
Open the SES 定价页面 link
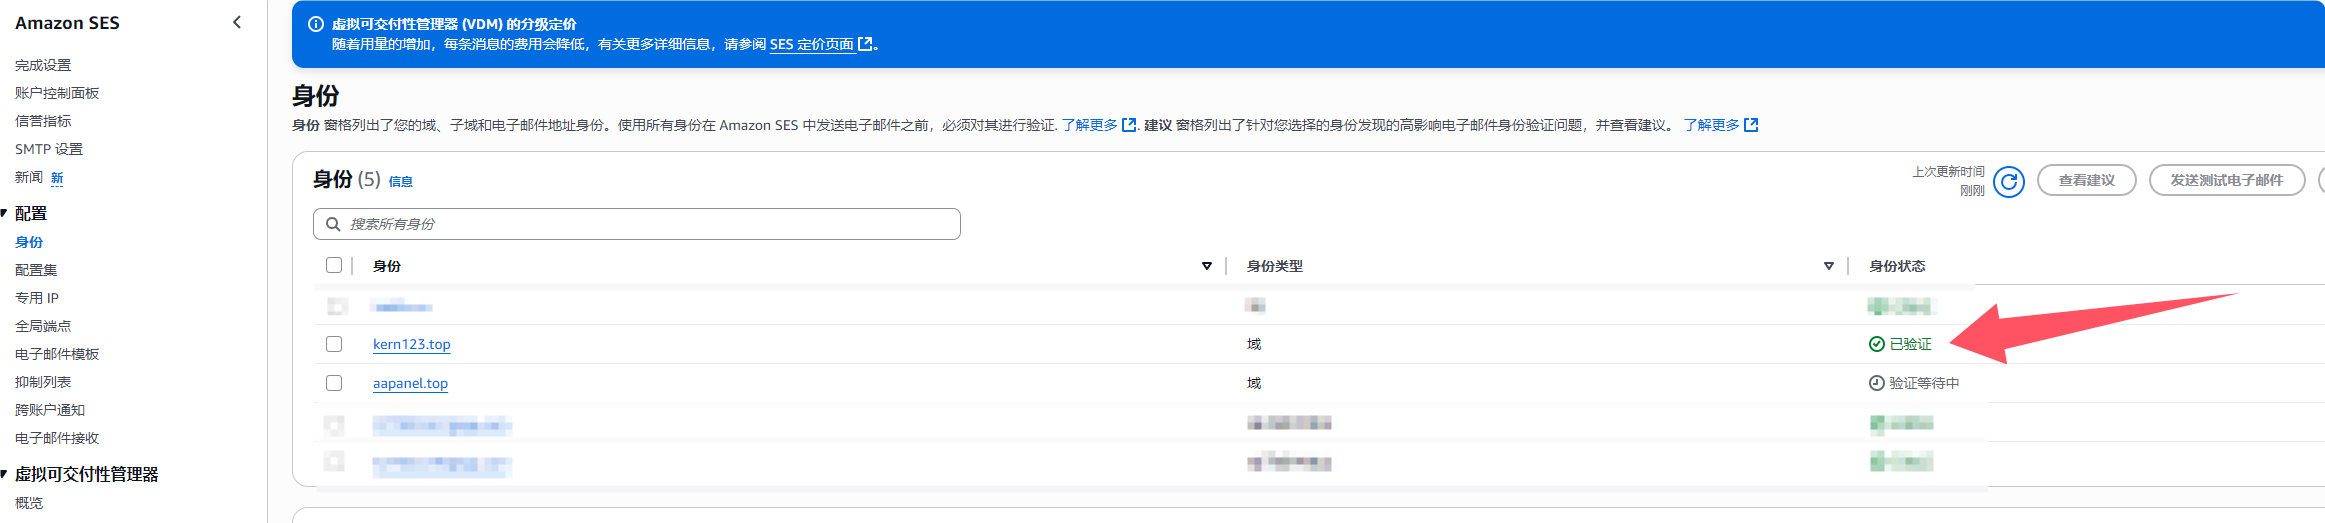click(x=812, y=44)
